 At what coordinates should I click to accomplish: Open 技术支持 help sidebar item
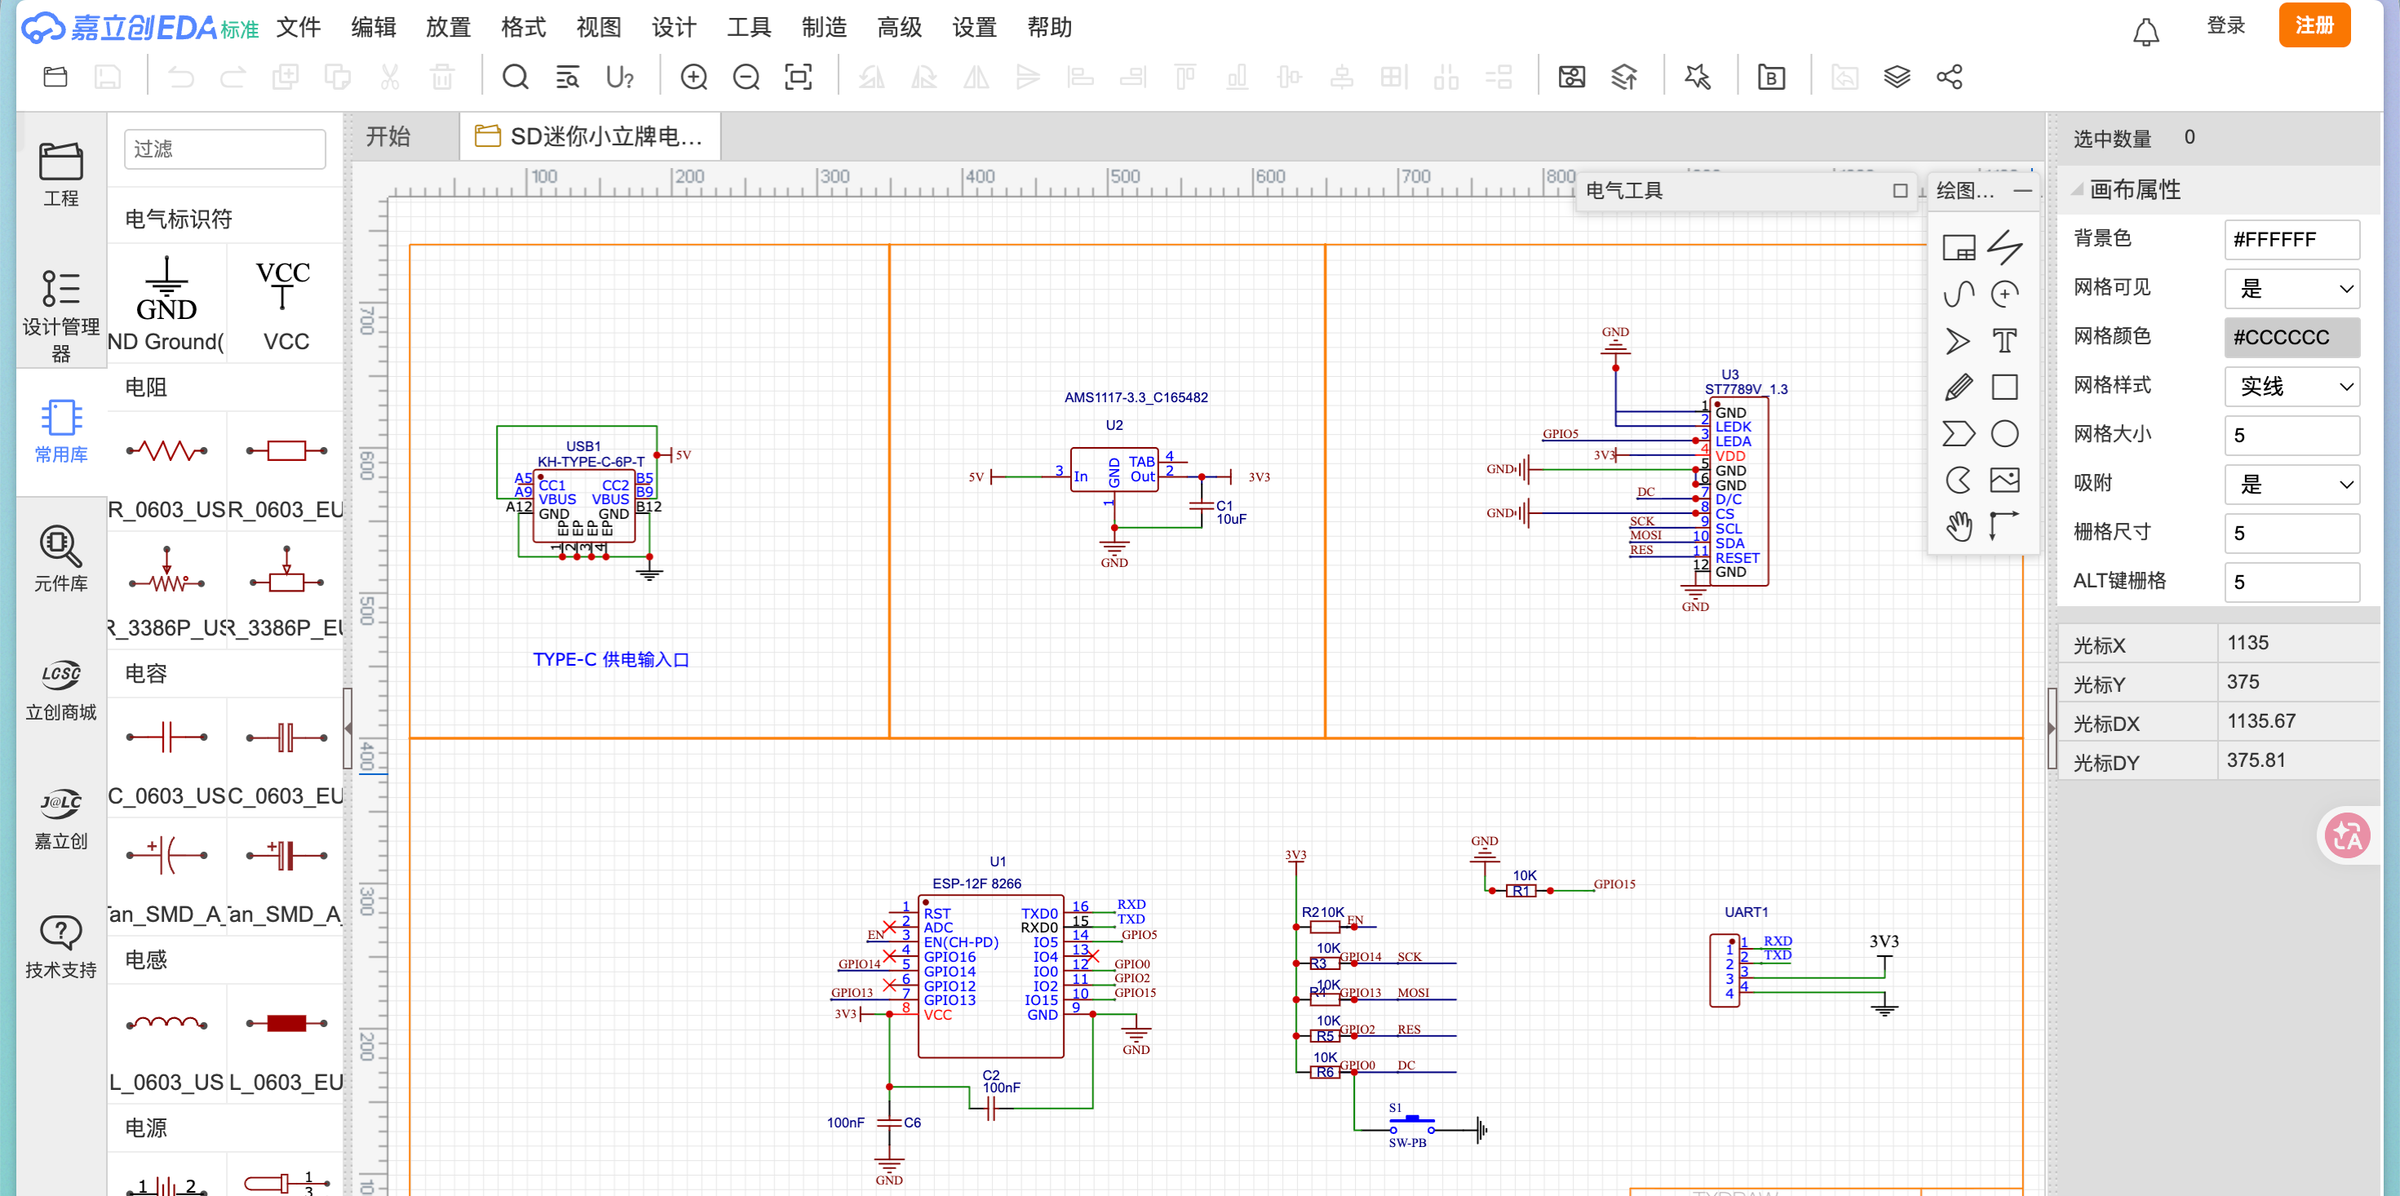click(x=61, y=947)
